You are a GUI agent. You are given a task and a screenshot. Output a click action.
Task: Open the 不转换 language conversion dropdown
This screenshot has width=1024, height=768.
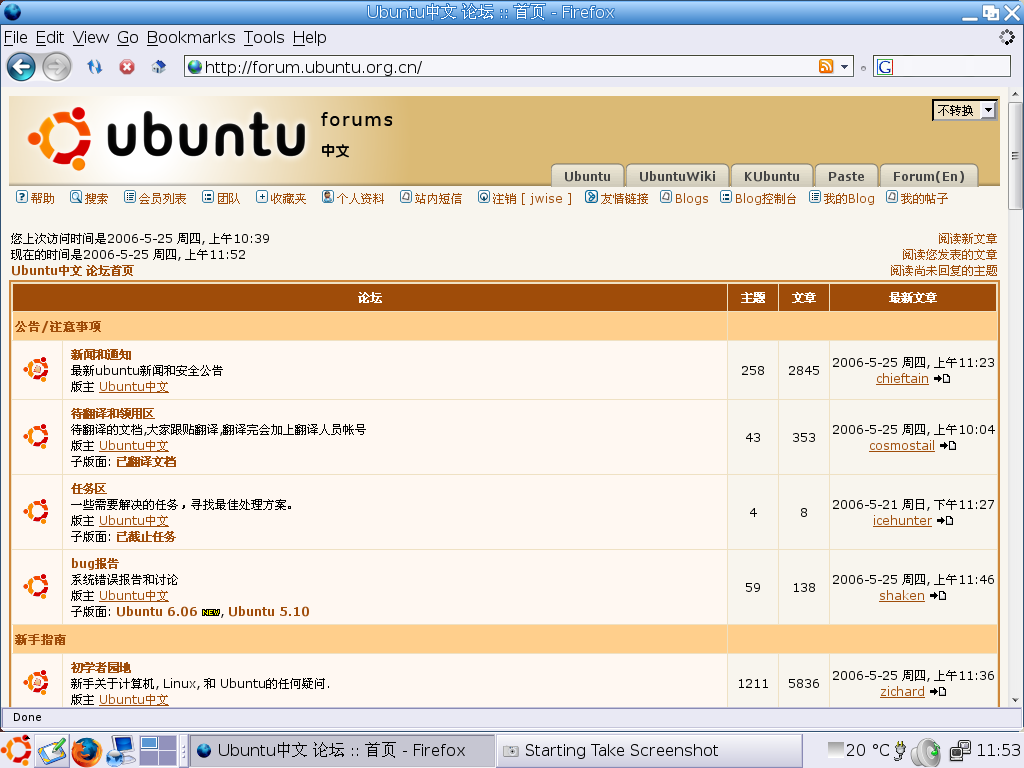(x=965, y=110)
